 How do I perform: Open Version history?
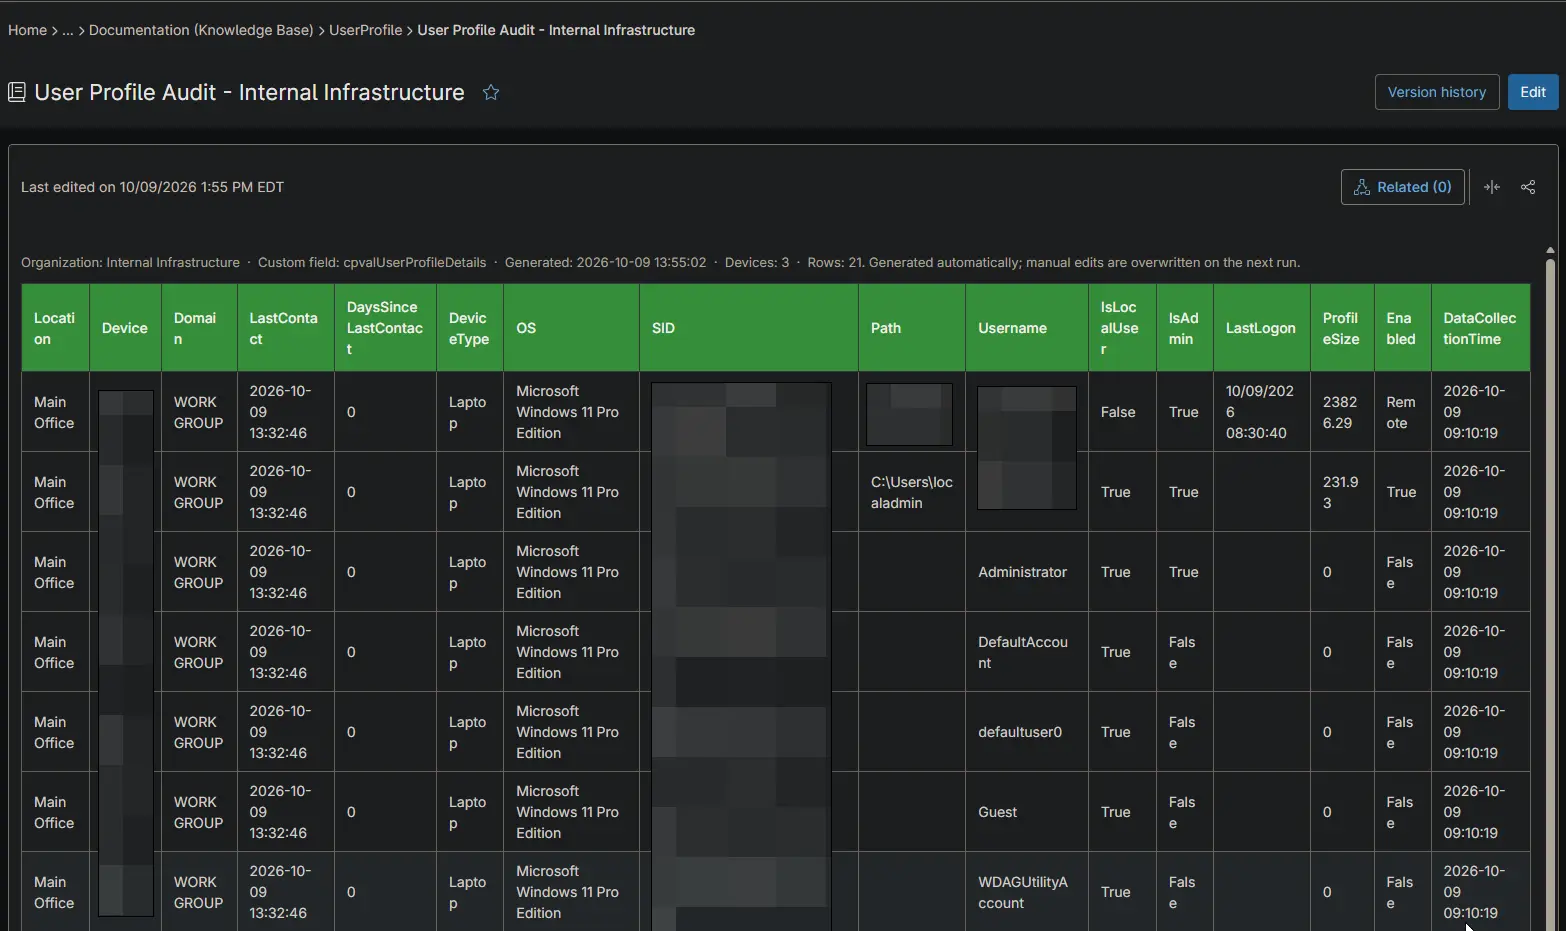[1437, 92]
